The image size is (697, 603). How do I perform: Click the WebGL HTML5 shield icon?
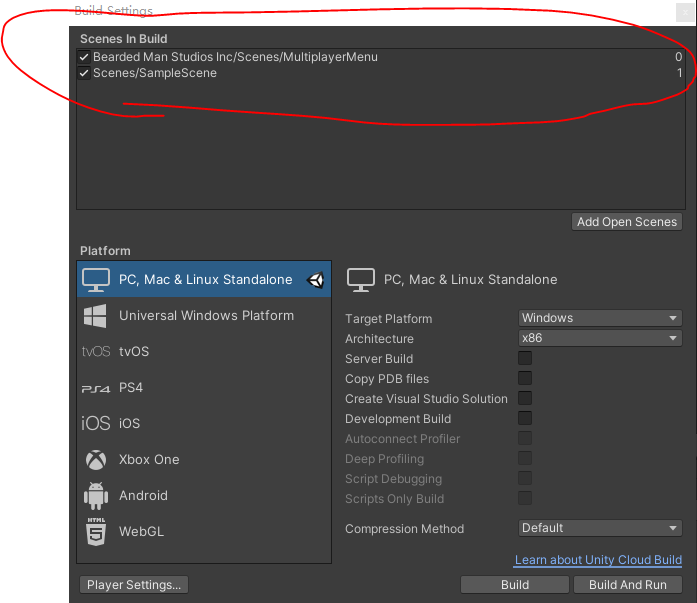click(96, 531)
